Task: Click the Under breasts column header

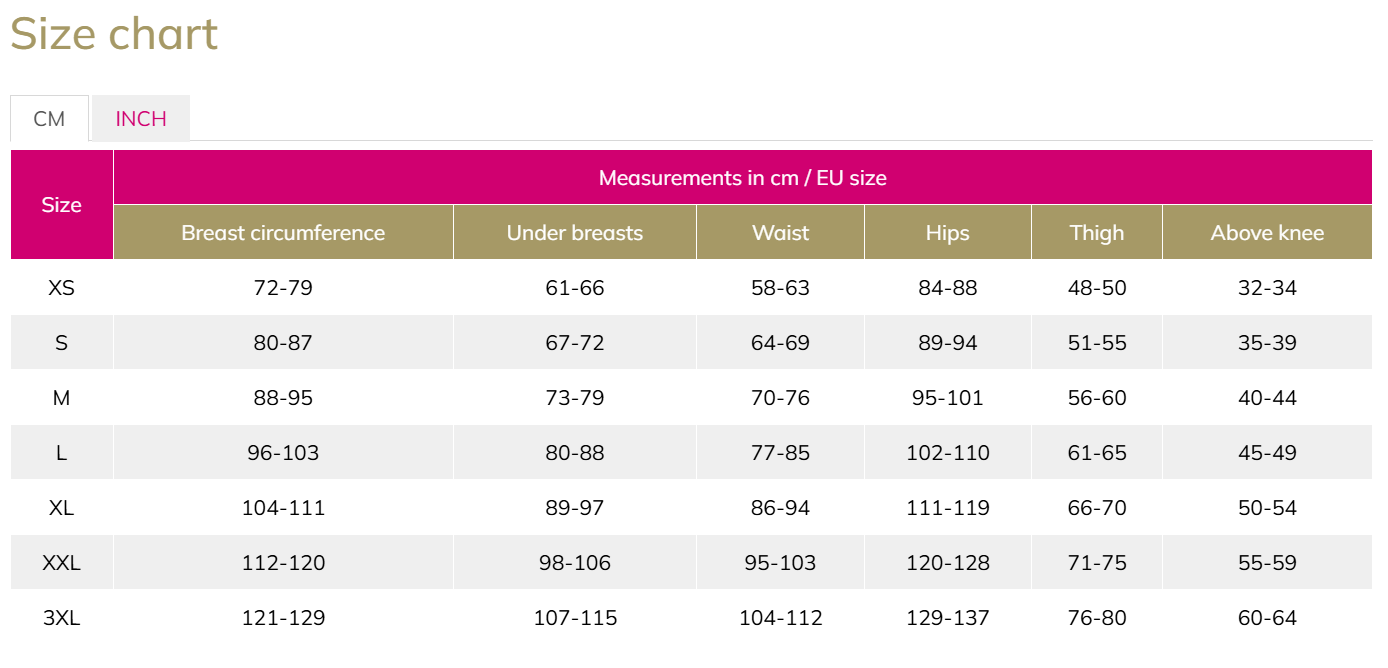Action: tap(575, 233)
